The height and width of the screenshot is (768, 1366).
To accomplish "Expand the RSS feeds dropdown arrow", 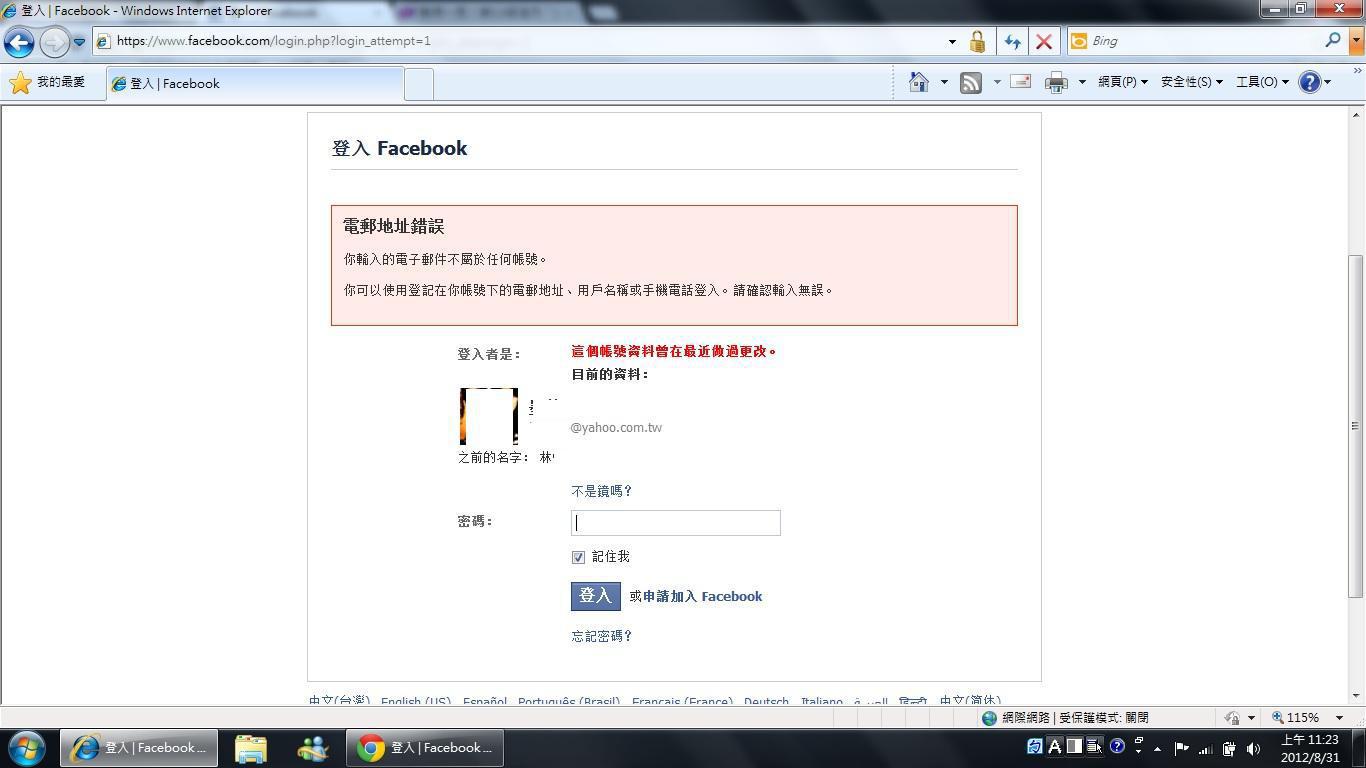I will click(996, 82).
